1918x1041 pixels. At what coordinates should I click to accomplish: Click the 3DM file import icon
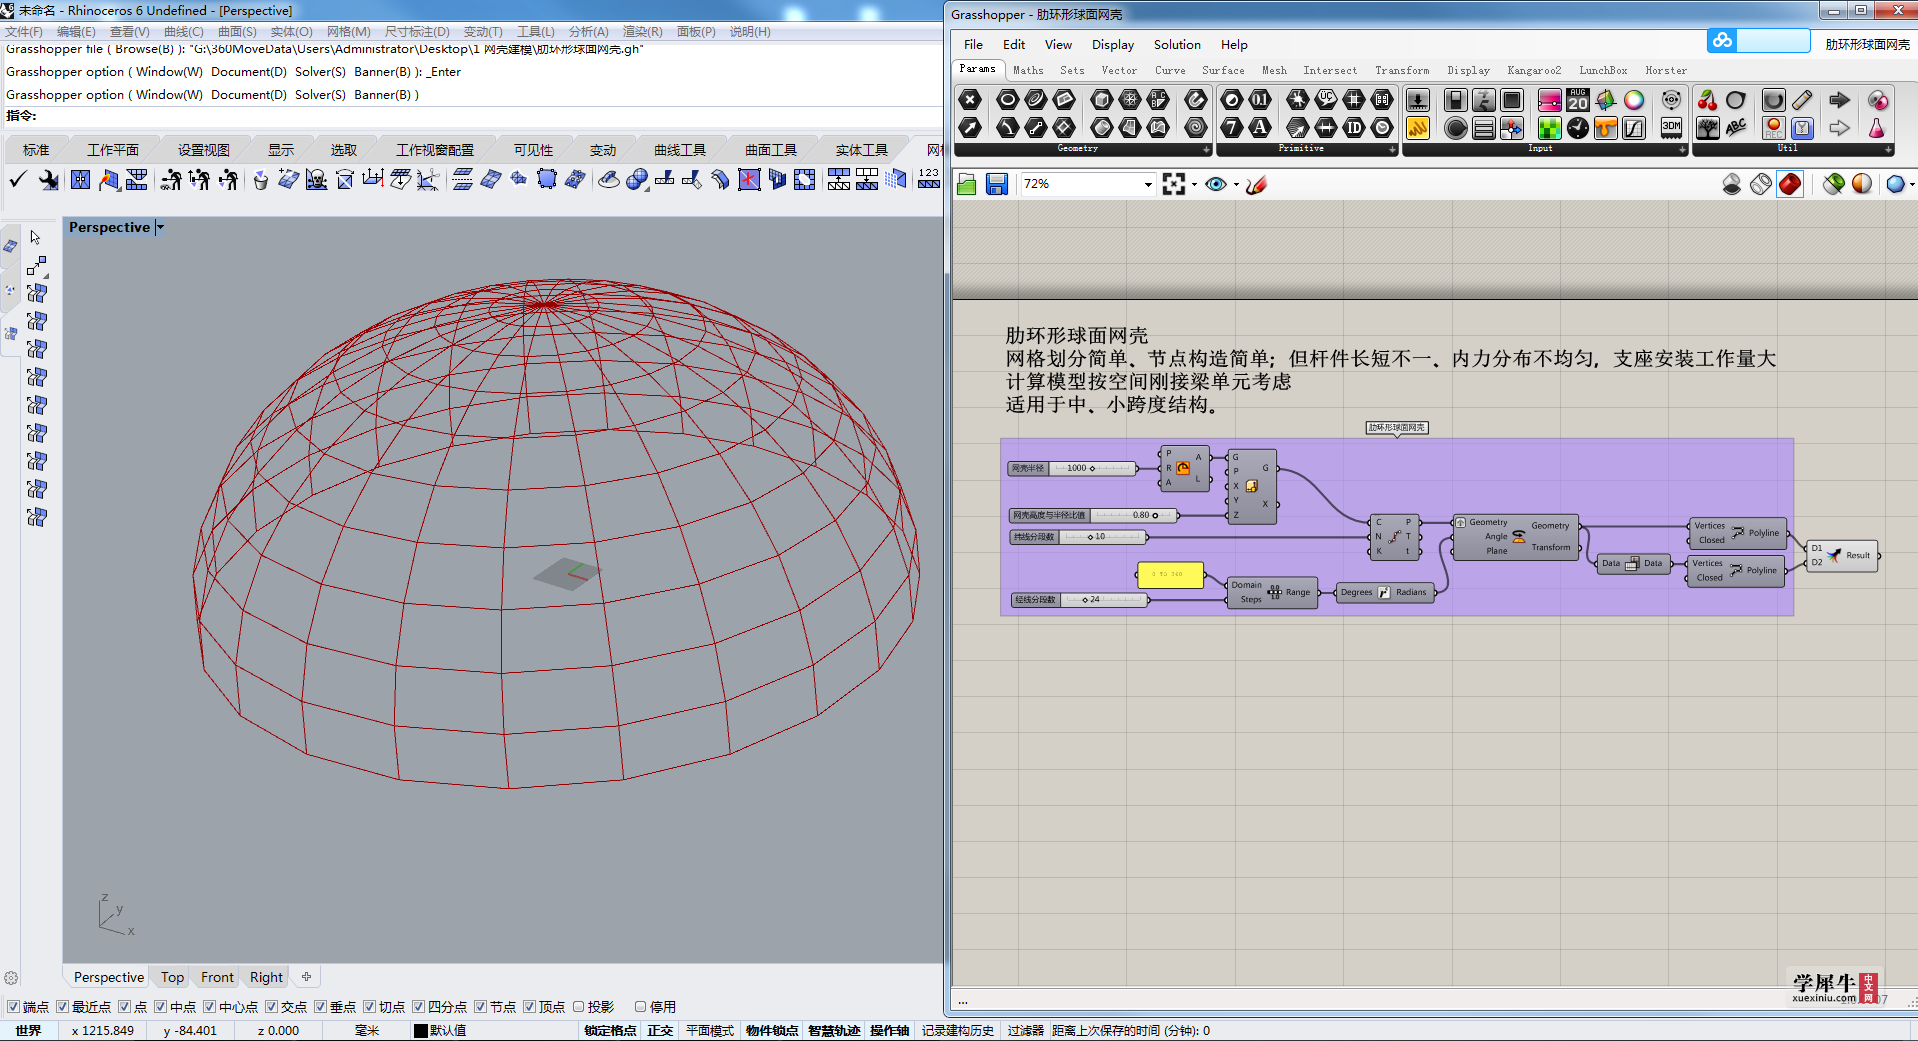[1671, 127]
